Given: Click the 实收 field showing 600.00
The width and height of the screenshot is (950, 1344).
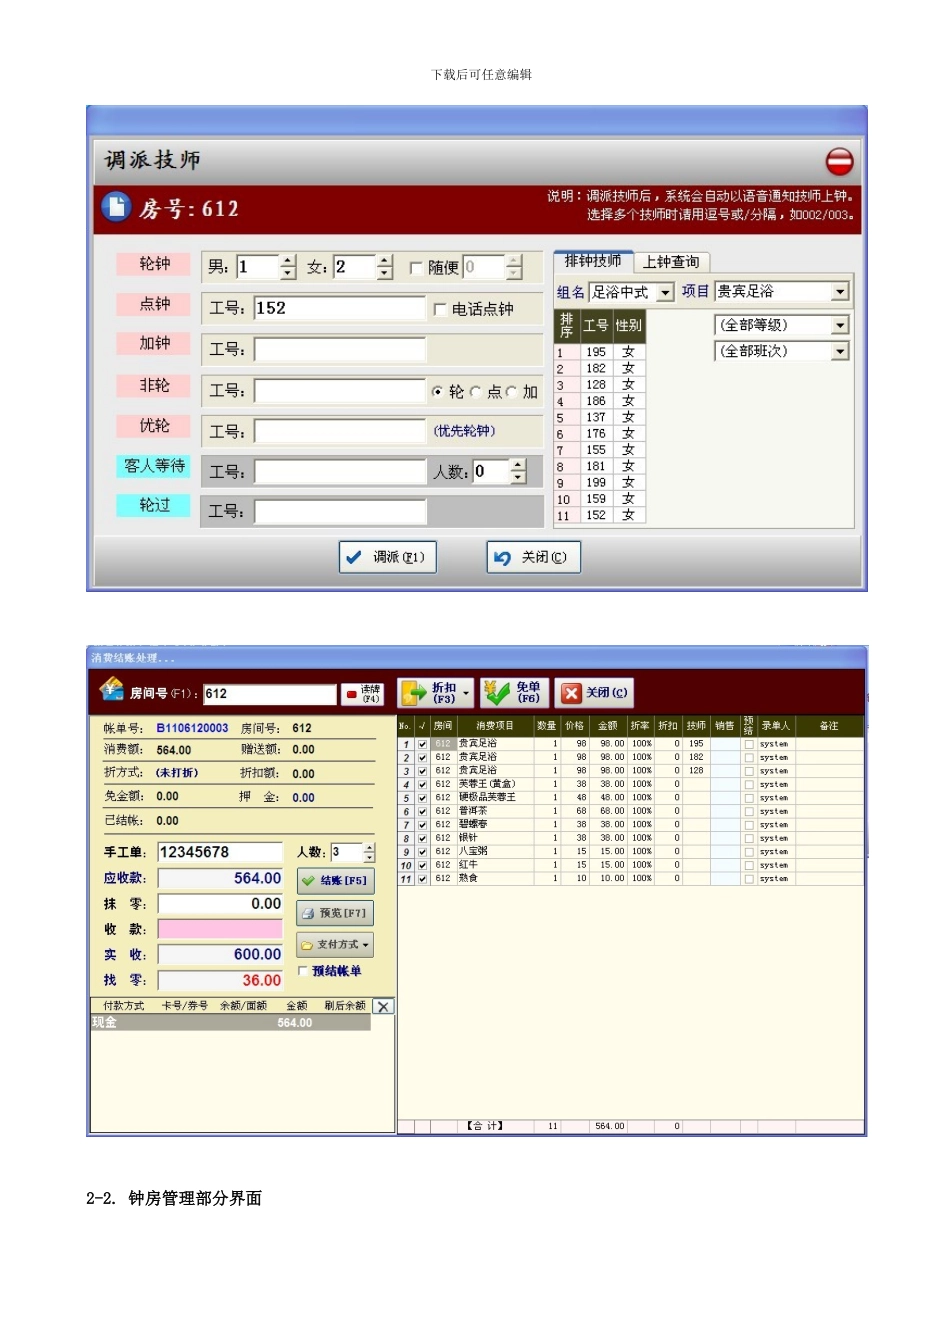Looking at the screenshot, I should [x=220, y=955].
